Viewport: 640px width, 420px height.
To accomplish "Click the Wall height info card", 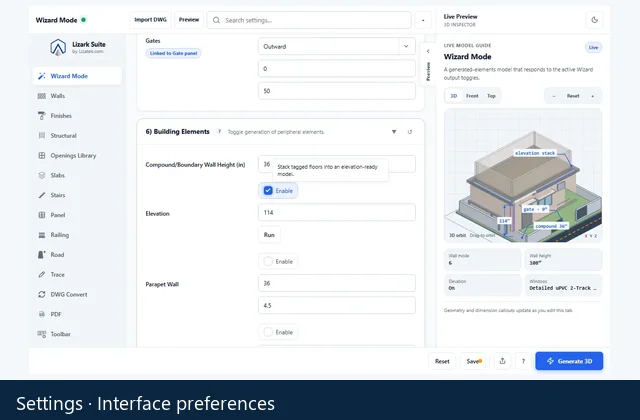I will point(563,260).
